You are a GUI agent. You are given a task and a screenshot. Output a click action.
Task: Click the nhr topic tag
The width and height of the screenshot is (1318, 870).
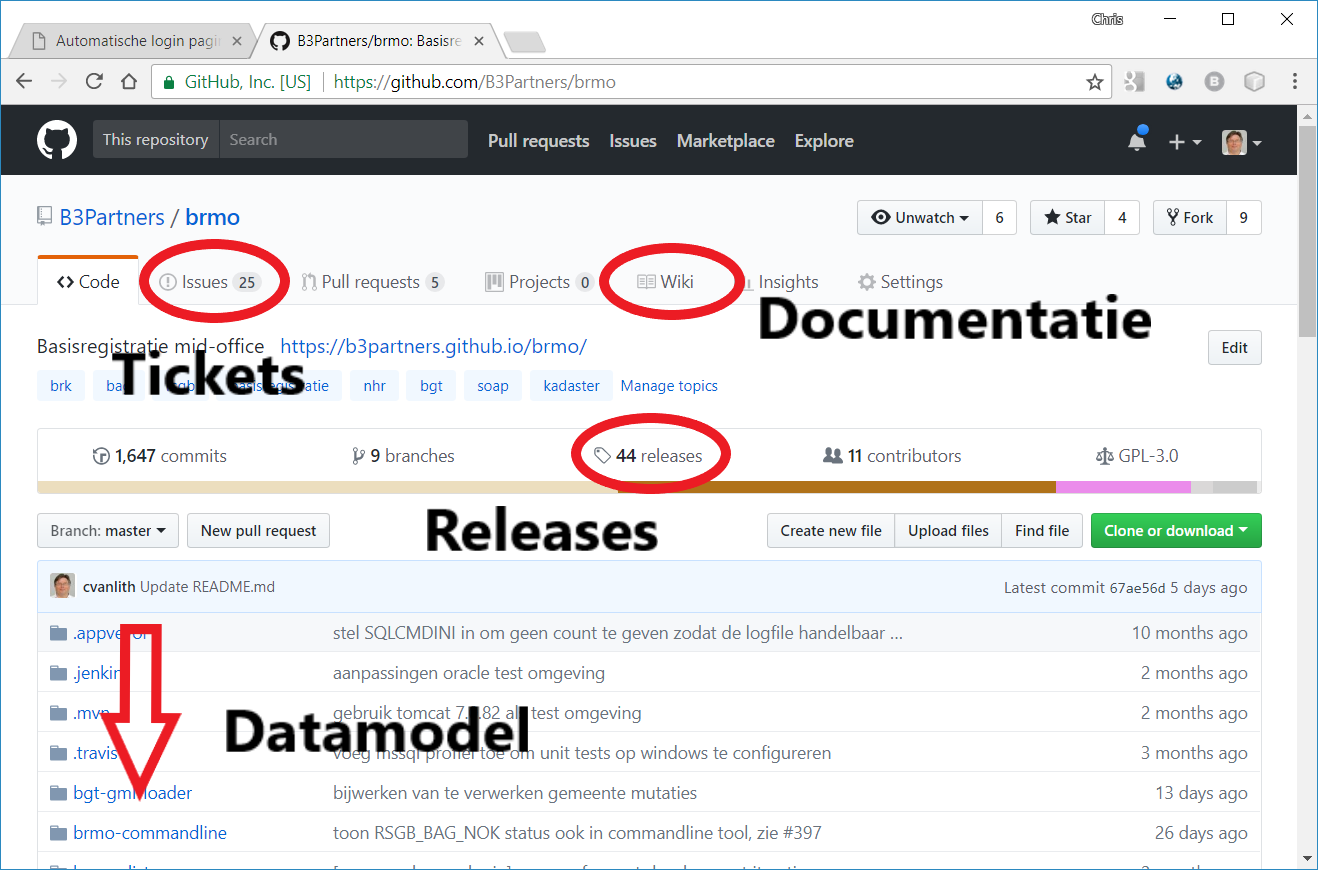(x=375, y=386)
